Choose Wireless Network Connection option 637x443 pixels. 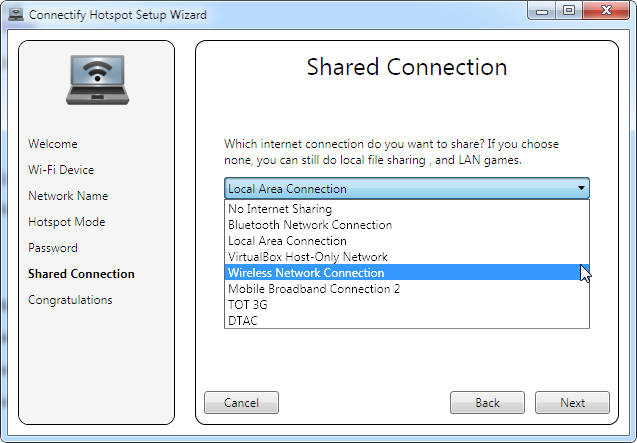pos(407,272)
